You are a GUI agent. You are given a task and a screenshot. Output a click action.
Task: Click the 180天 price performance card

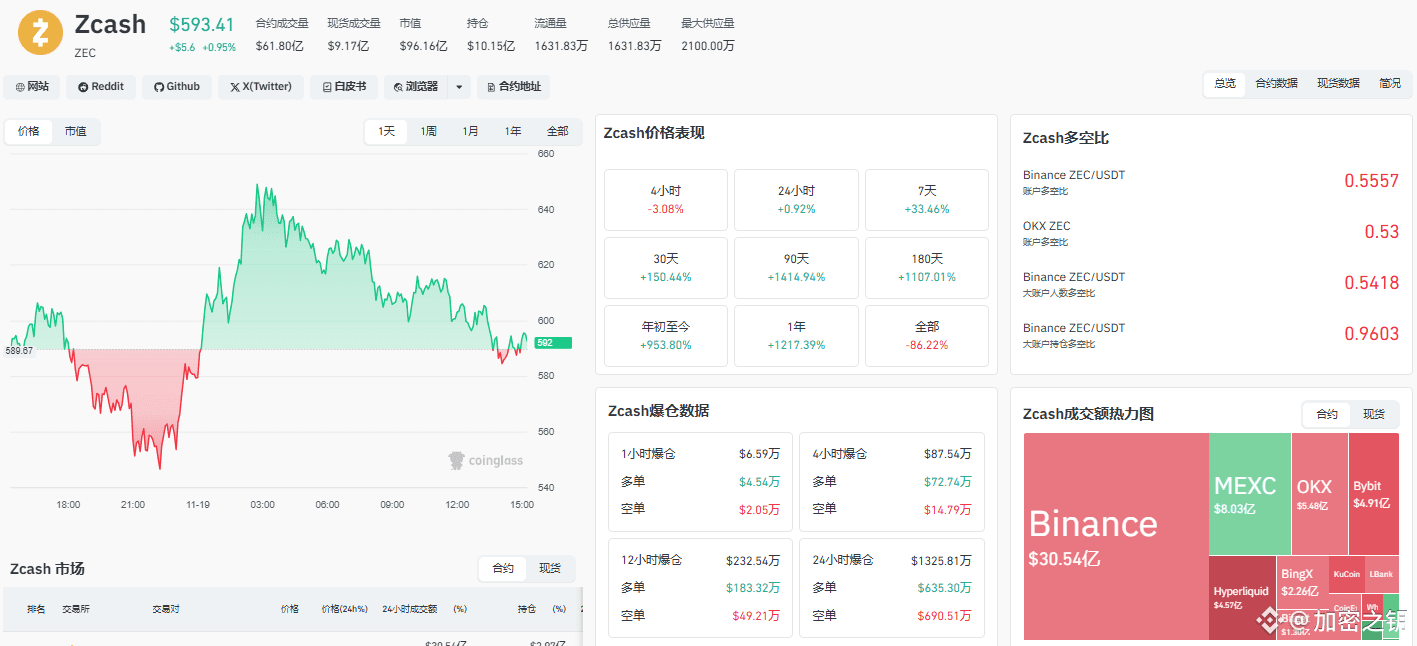click(x=927, y=267)
